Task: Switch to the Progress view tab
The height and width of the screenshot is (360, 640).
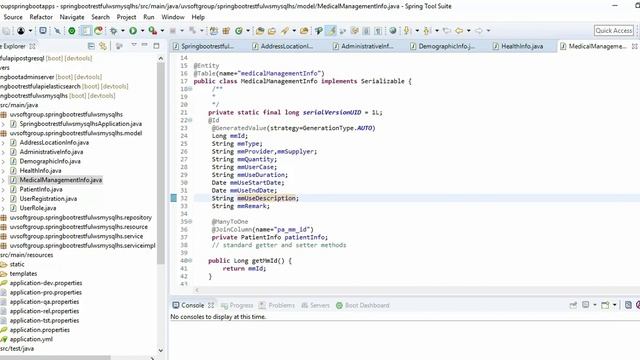Action: (237, 305)
